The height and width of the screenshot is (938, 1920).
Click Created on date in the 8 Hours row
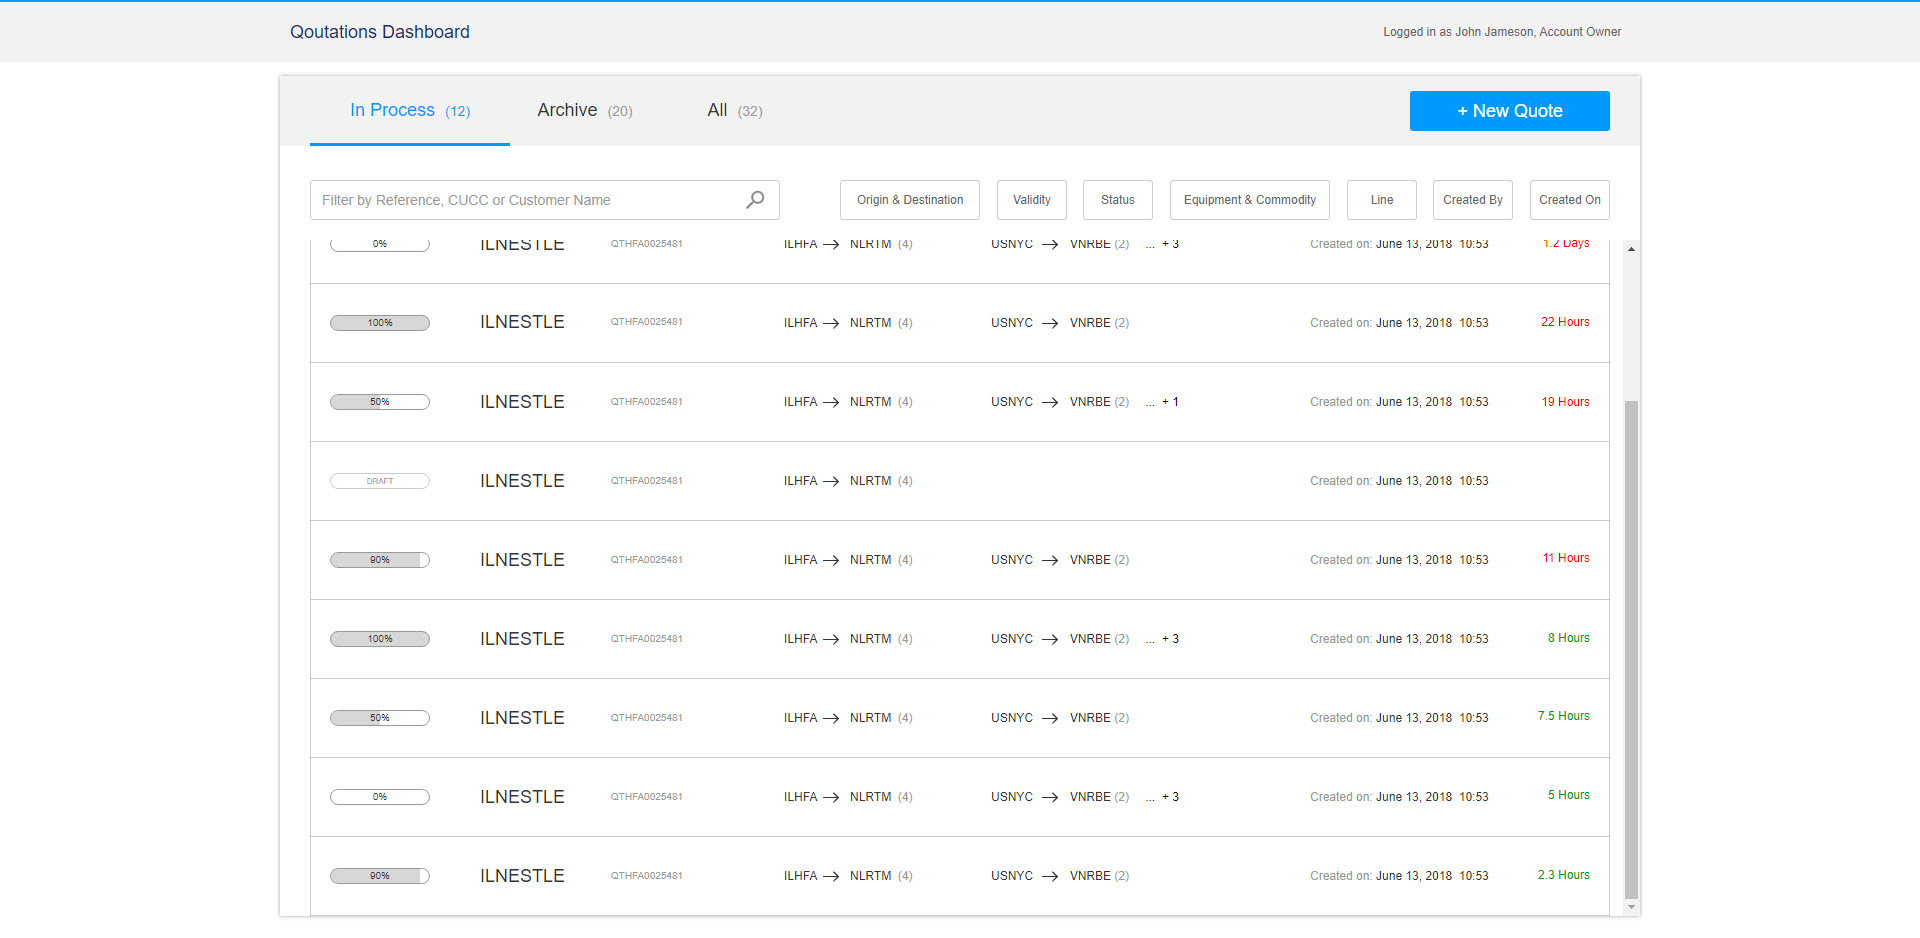pyautogui.click(x=1399, y=639)
